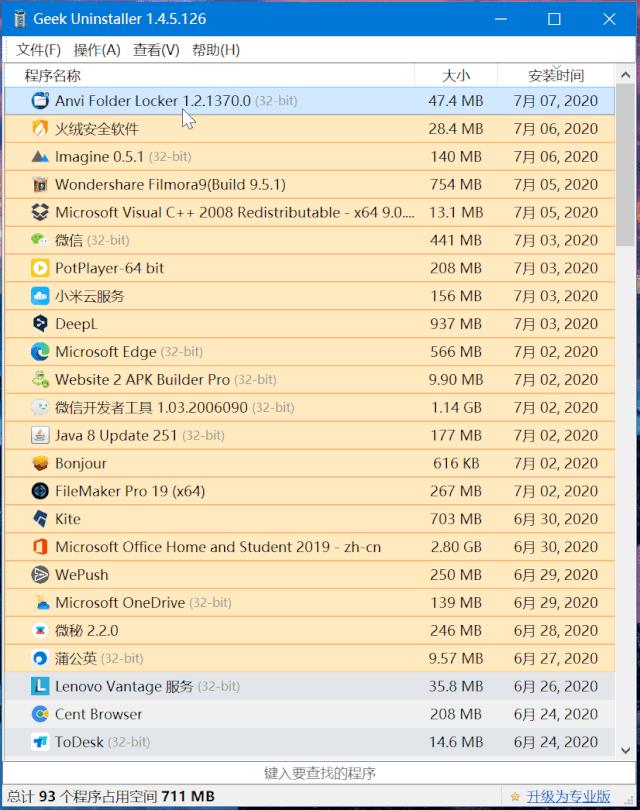The width and height of the screenshot is (640, 810).
Task: Click the Bonjour box icon
Action: pos(40,463)
